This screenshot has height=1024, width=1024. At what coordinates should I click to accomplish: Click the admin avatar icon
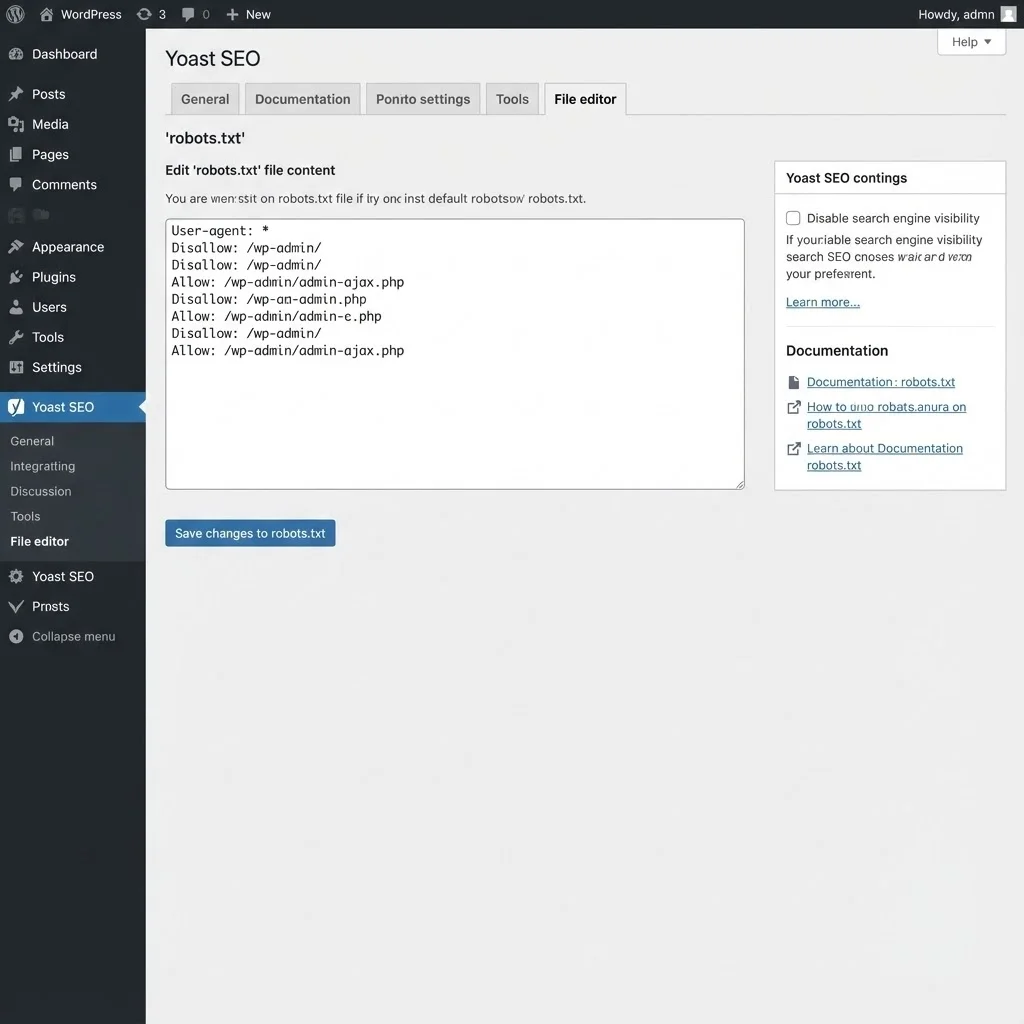point(1008,14)
